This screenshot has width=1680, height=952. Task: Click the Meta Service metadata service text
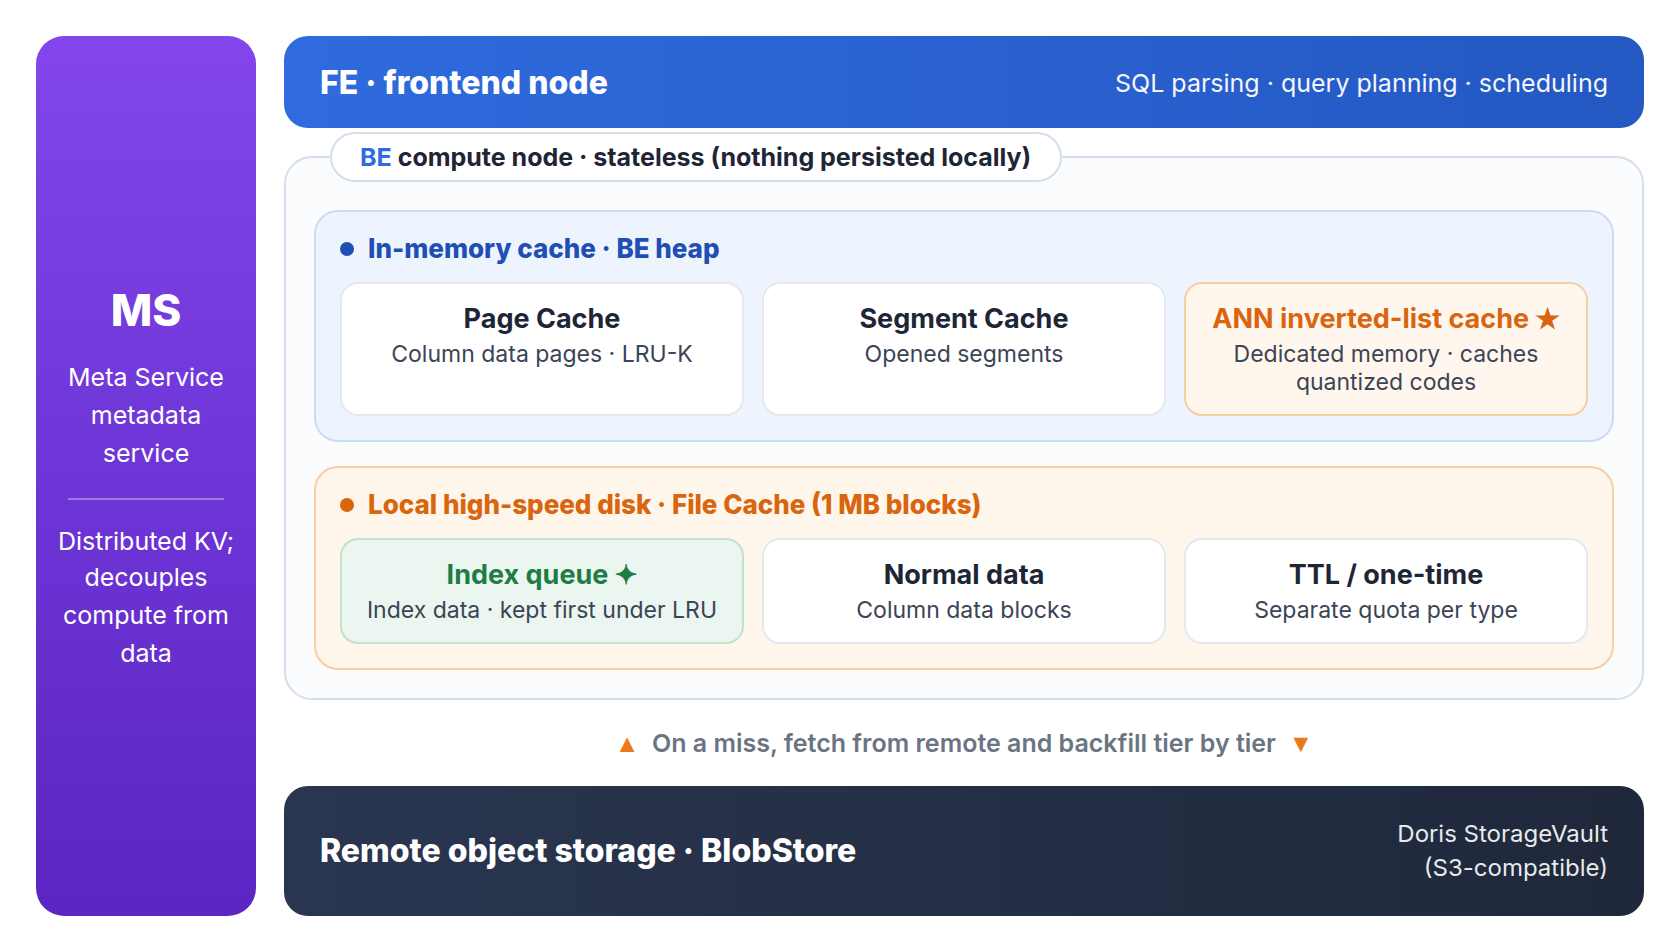pos(146,415)
